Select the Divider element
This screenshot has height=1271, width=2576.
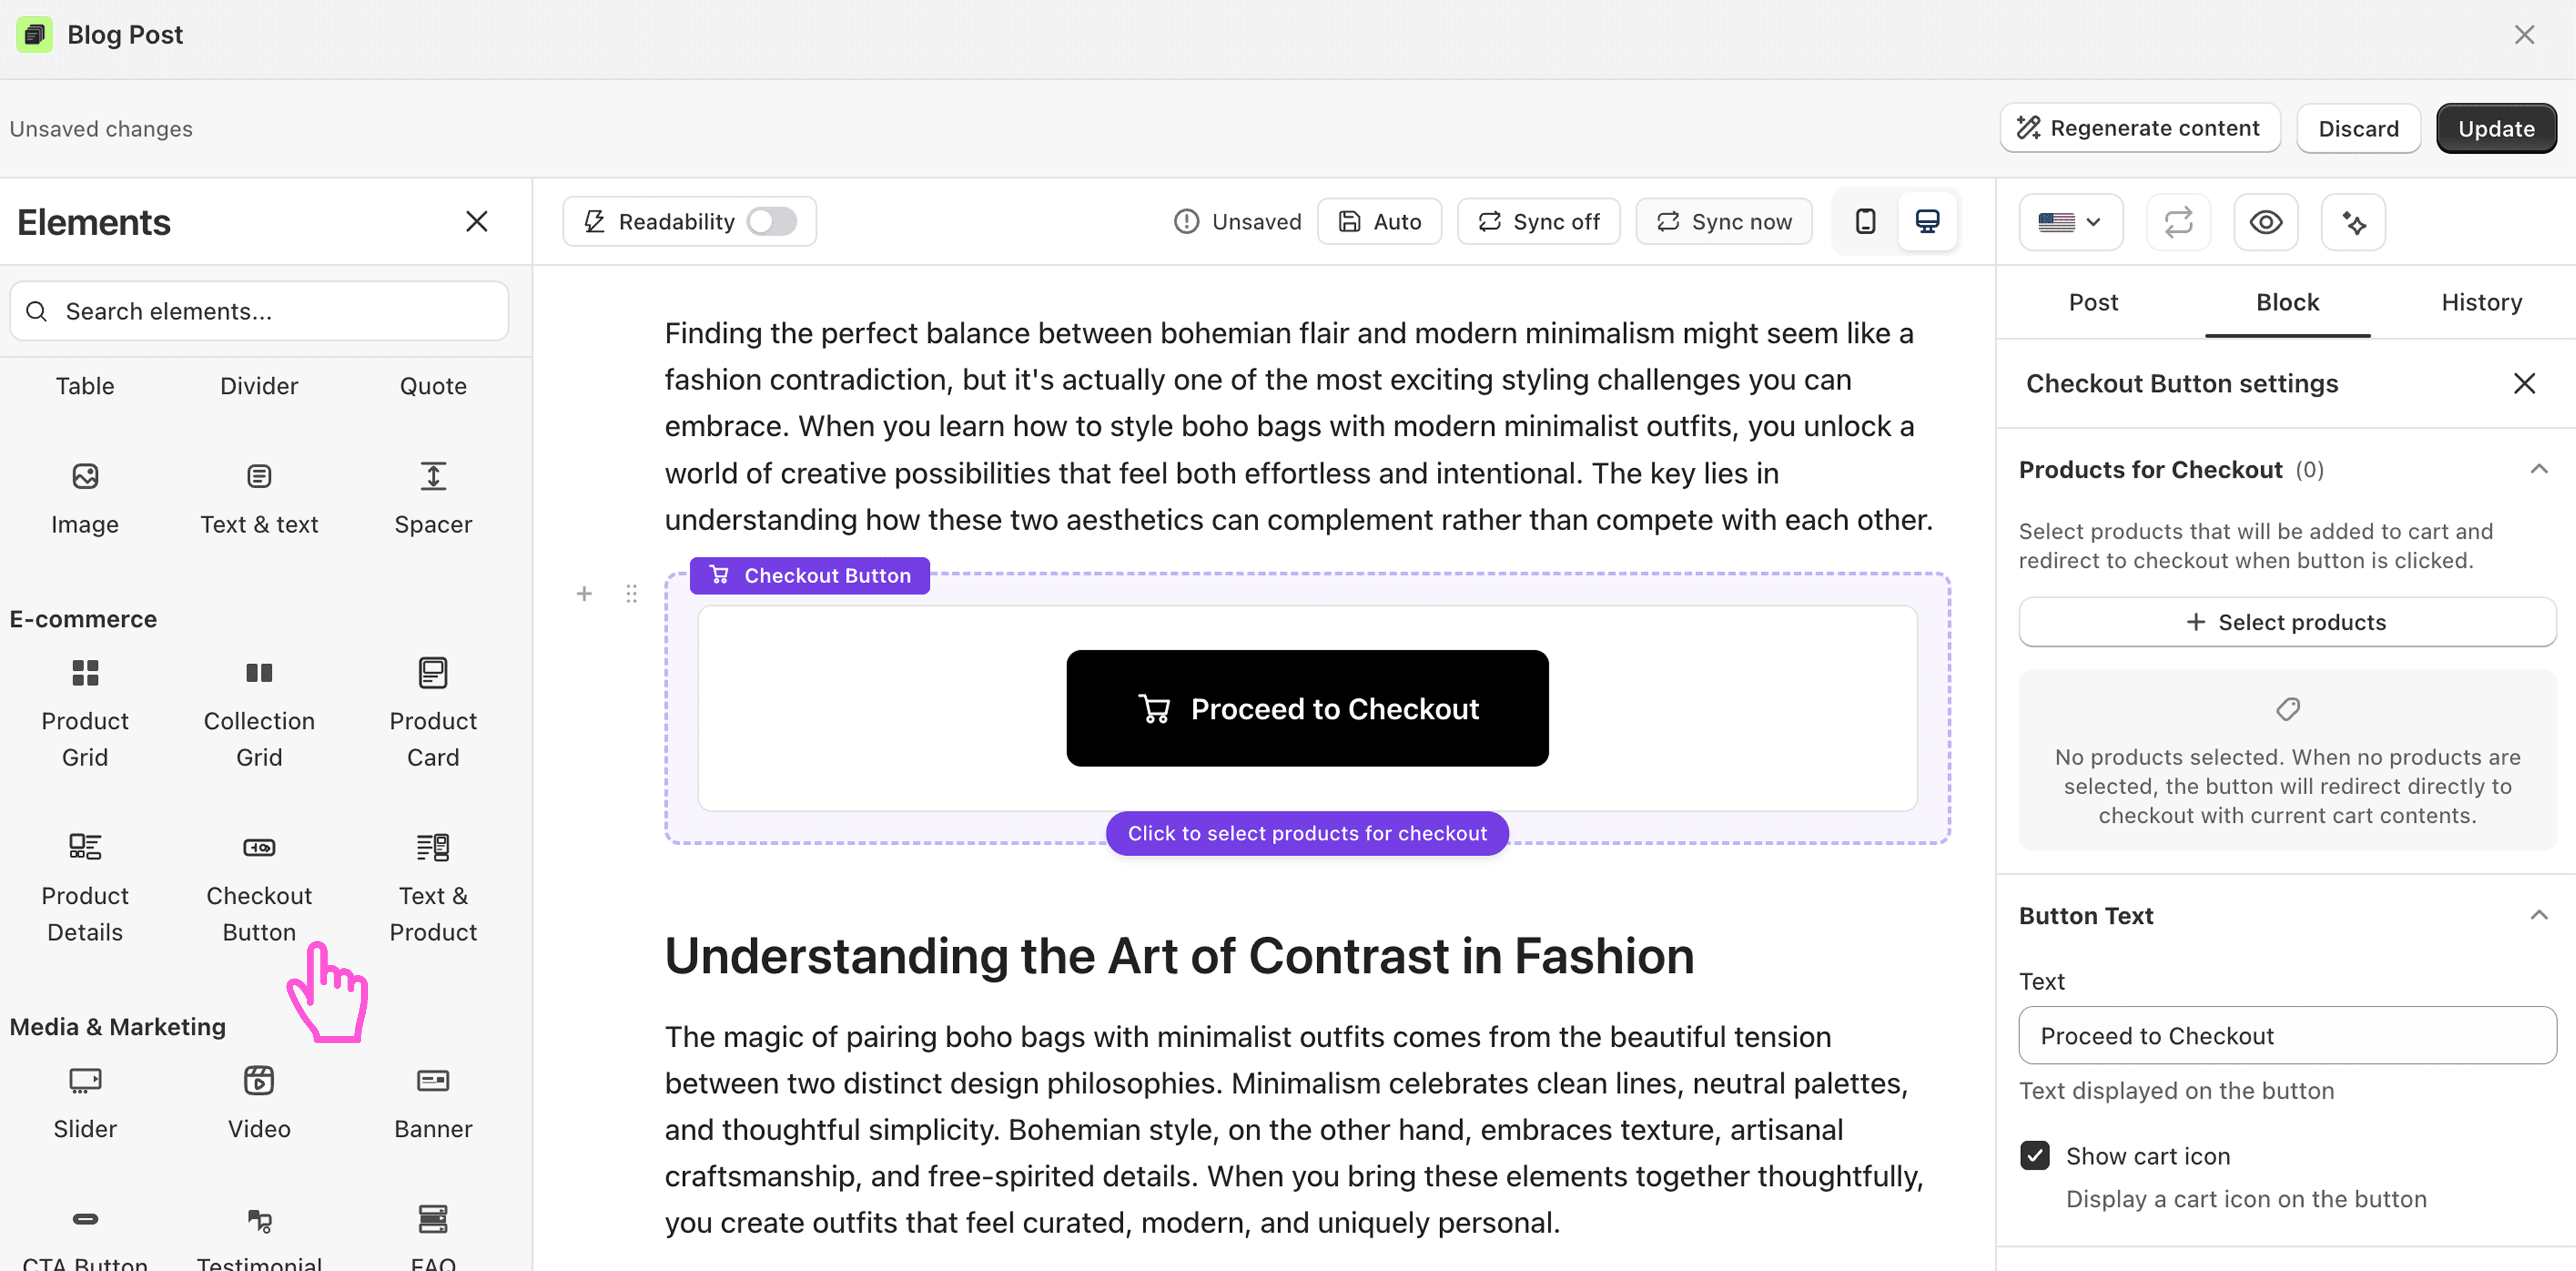(x=259, y=386)
